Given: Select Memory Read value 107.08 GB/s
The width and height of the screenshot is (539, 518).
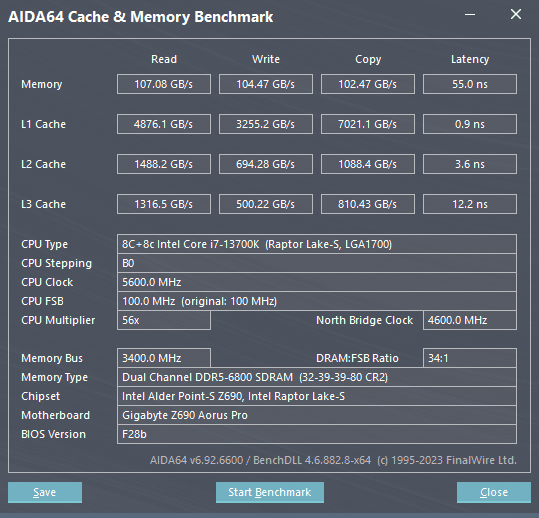Looking at the screenshot, I should [164, 84].
